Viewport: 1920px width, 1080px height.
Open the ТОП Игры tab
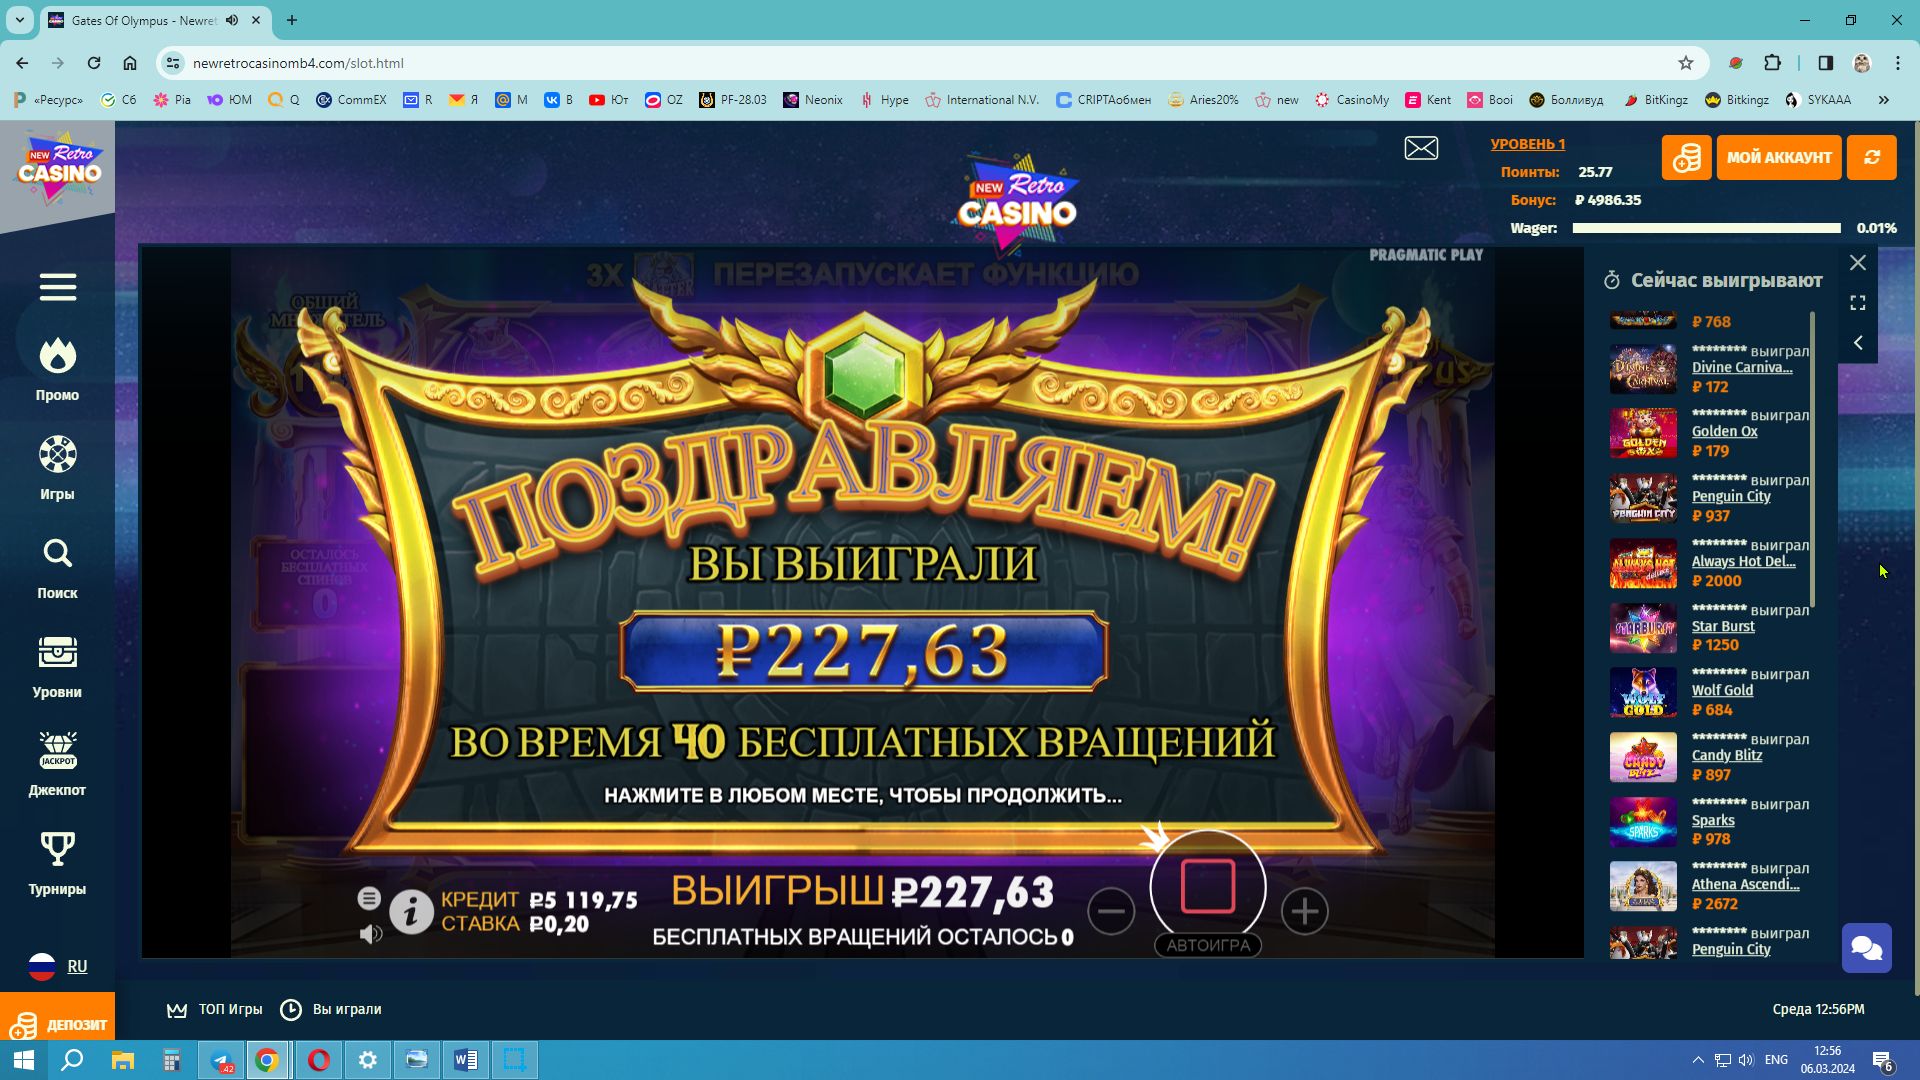coord(215,1010)
